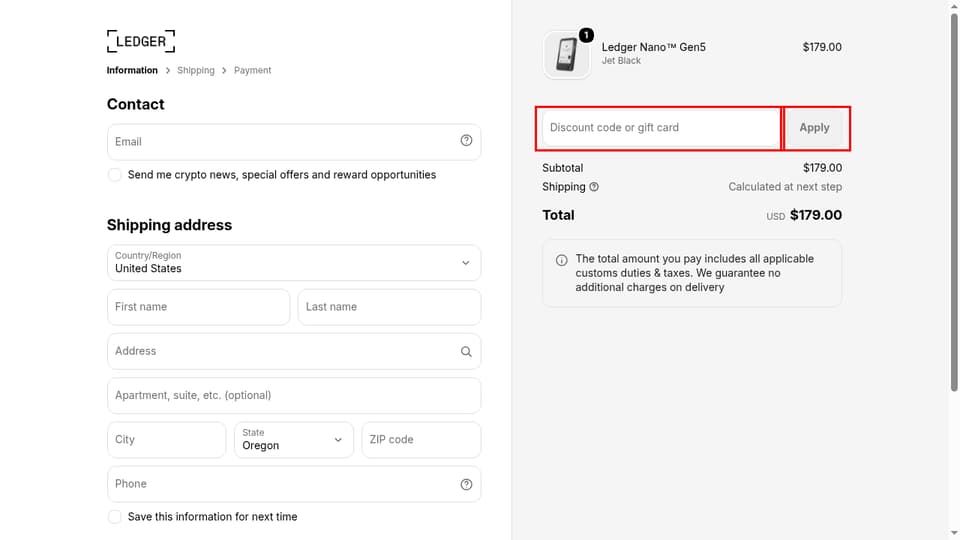Focus the ZIP code field

pyautogui.click(x=421, y=440)
